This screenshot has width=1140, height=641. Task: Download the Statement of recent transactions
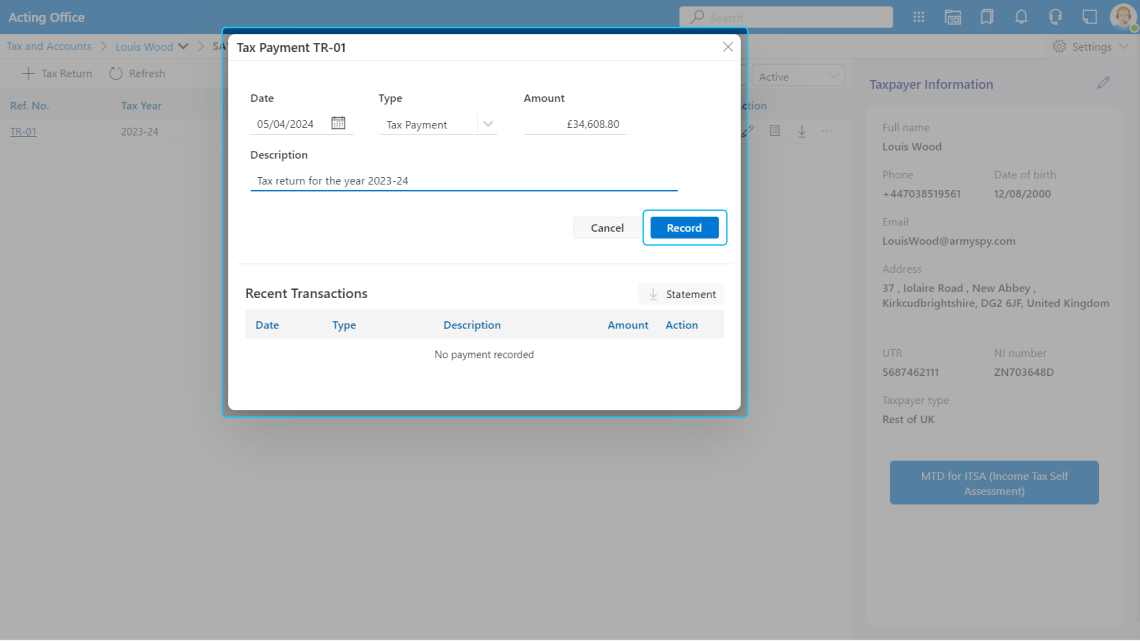[x=681, y=294]
